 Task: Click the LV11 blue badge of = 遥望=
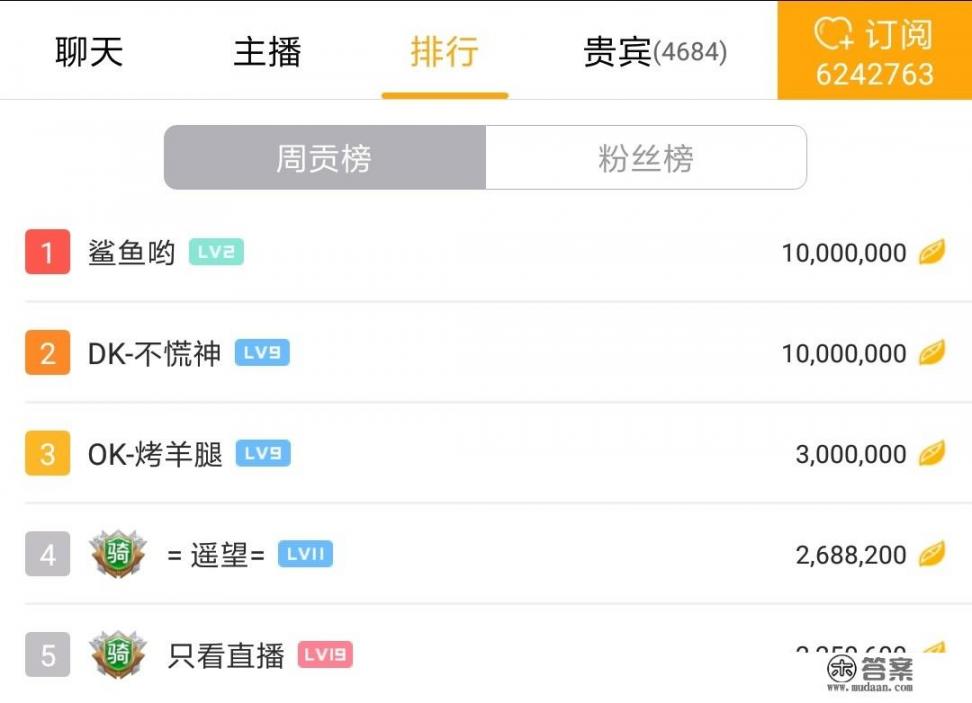pyautogui.click(x=305, y=554)
